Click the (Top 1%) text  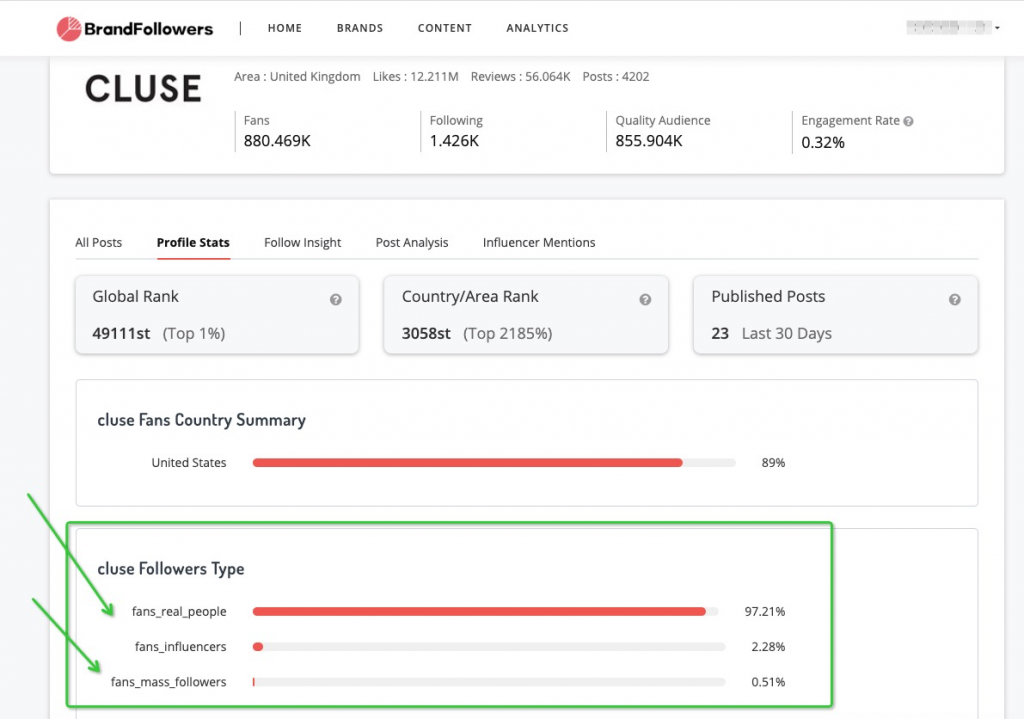click(194, 333)
